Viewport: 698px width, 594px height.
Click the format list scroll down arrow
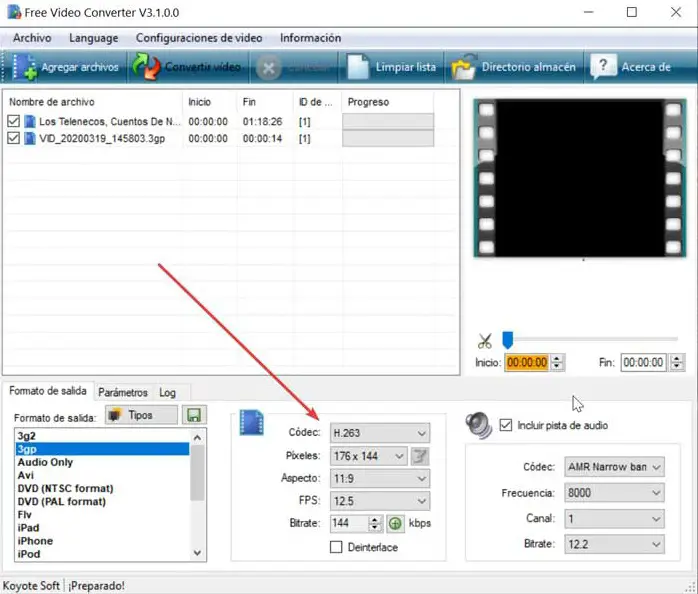[x=198, y=553]
